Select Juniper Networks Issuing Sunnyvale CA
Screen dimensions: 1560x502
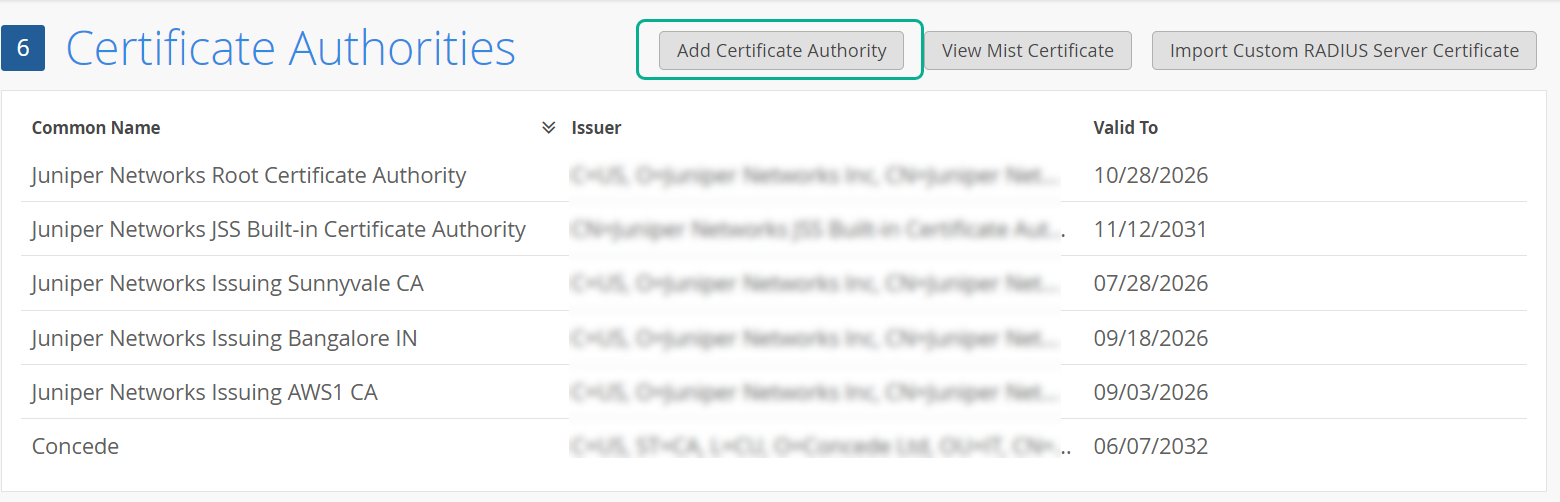(227, 284)
